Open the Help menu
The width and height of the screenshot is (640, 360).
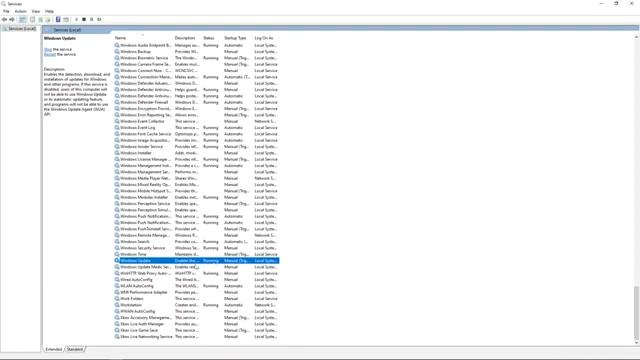pos(49,11)
